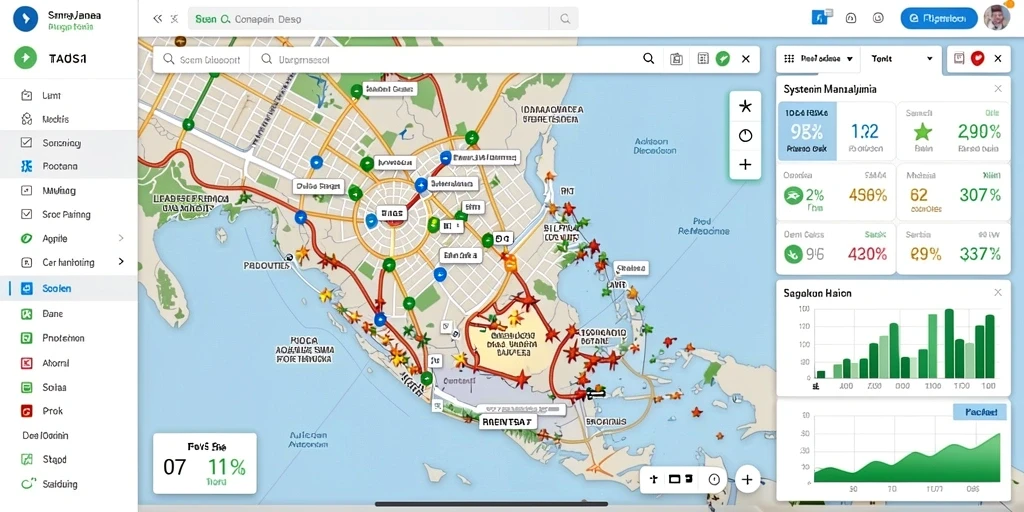Collapse sidebar with double chevron icon

coord(157,19)
